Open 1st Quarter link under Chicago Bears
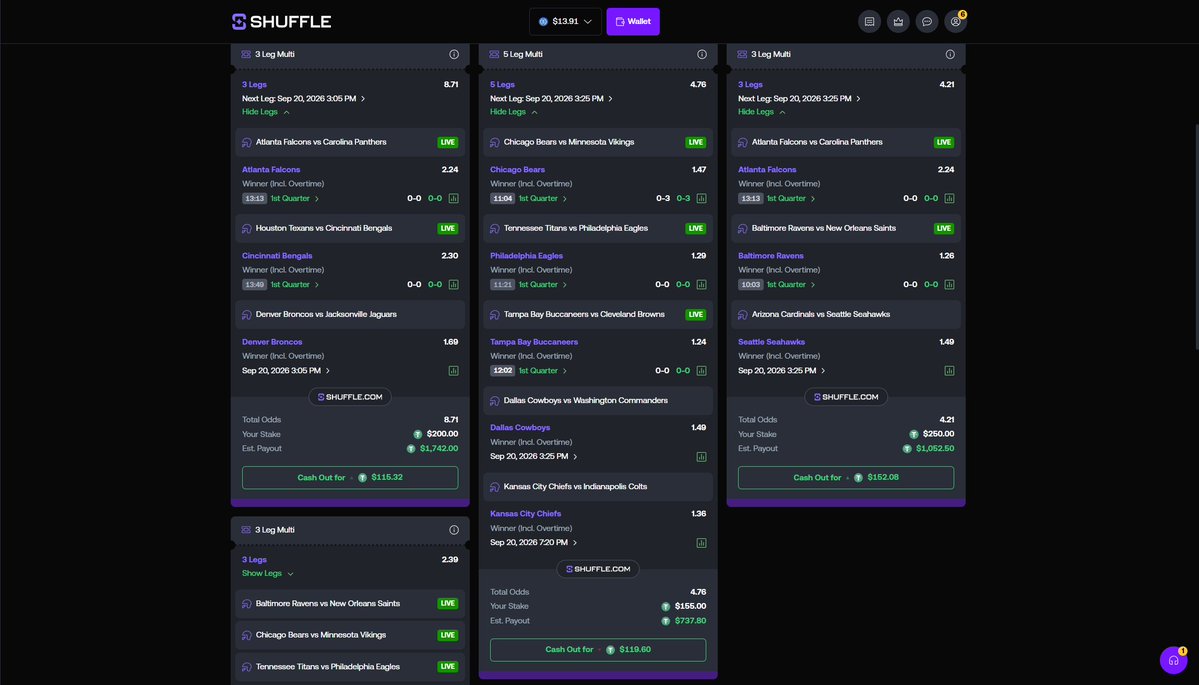Viewport: 1199px width, 685px height. 542,199
